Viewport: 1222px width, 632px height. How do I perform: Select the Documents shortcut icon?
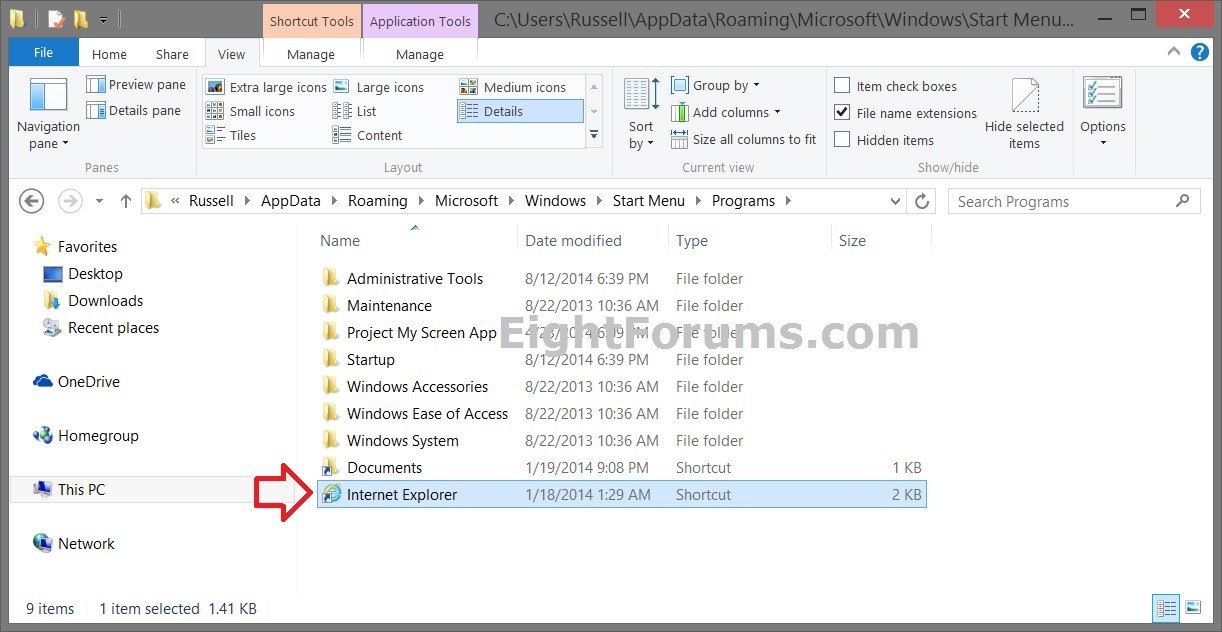(331, 468)
